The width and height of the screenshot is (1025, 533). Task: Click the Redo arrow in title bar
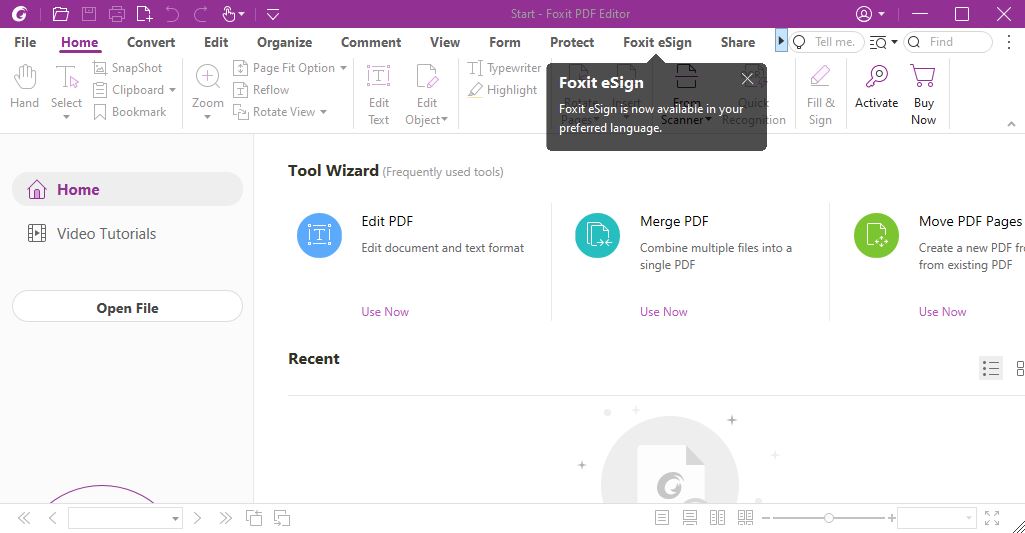[201, 14]
